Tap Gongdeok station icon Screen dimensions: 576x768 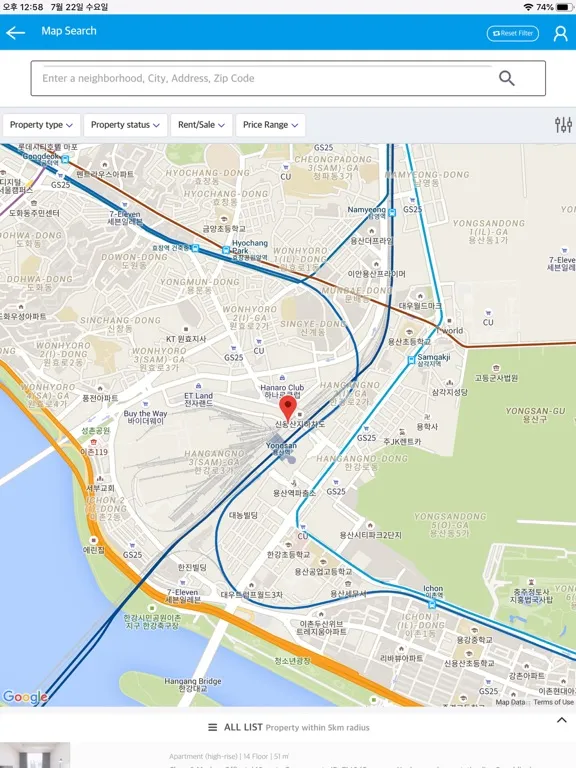[65, 159]
